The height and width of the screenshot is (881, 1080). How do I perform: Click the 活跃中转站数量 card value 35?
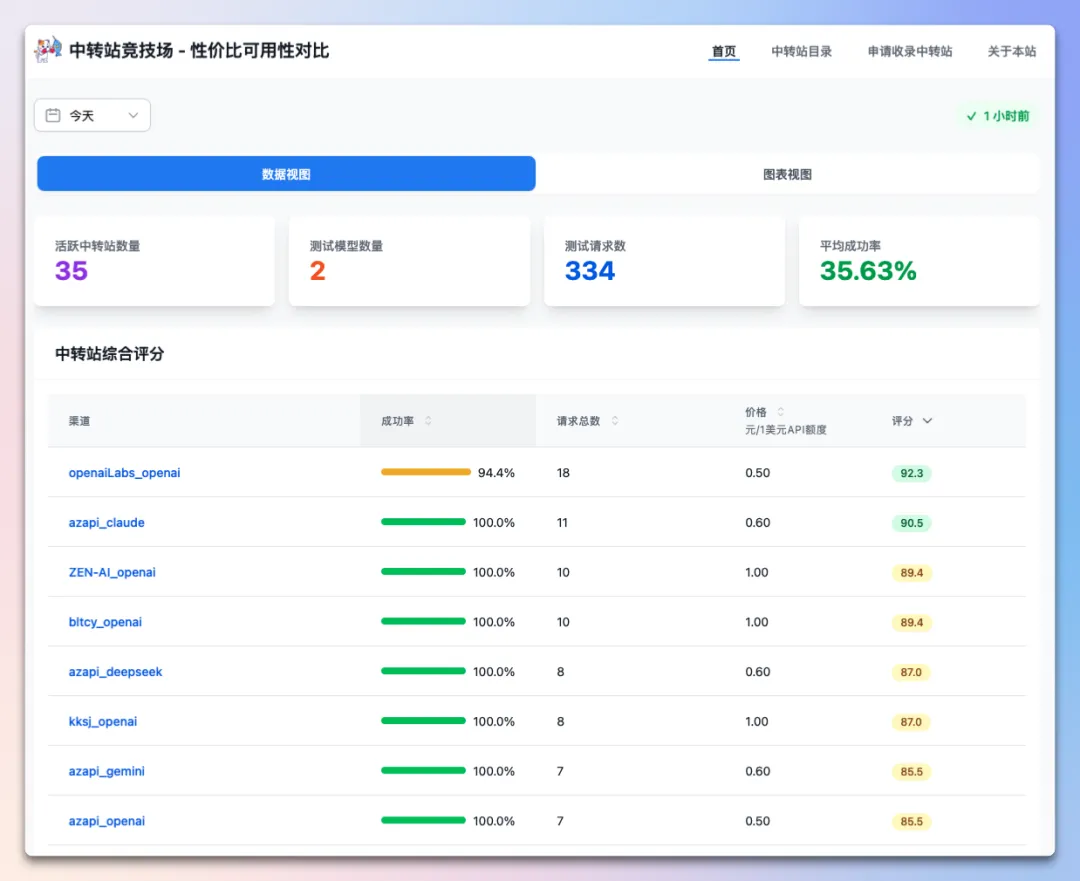coord(72,271)
